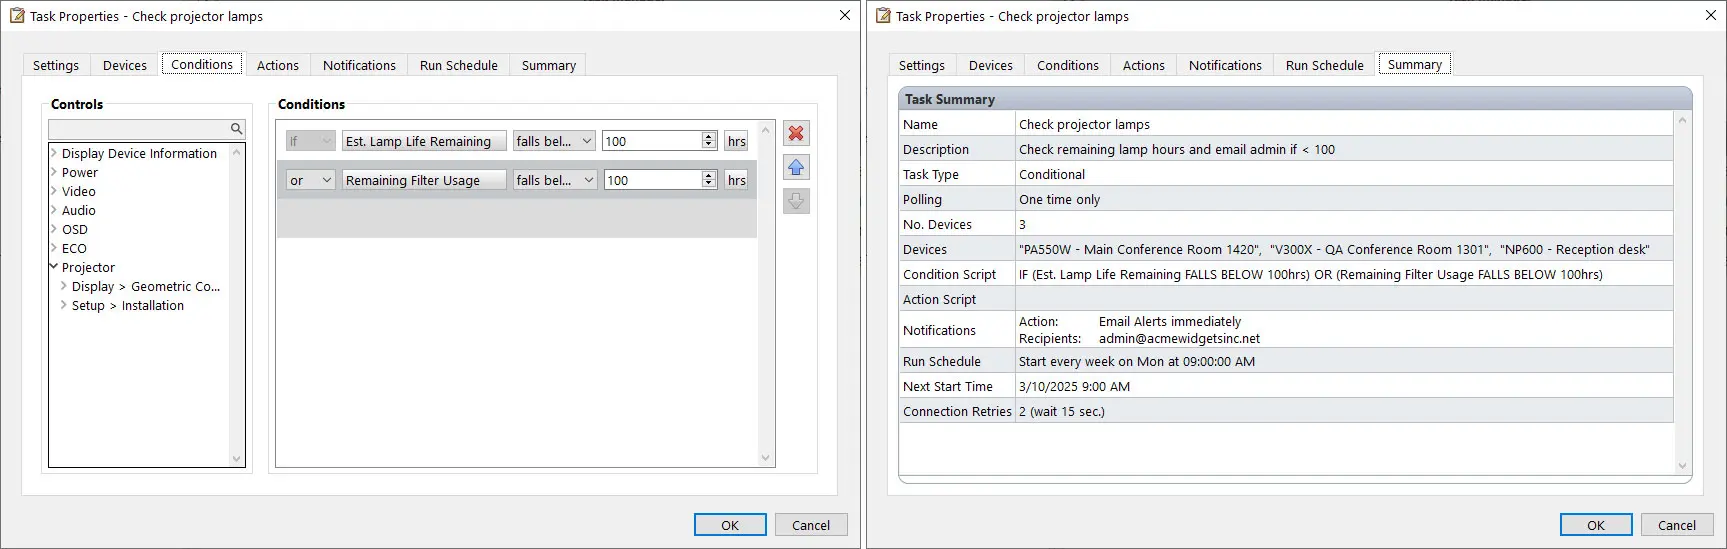Screen dimensions: 1727x549
Task: Move condition up with blue arrow icon
Action: pyautogui.click(x=796, y=167)
